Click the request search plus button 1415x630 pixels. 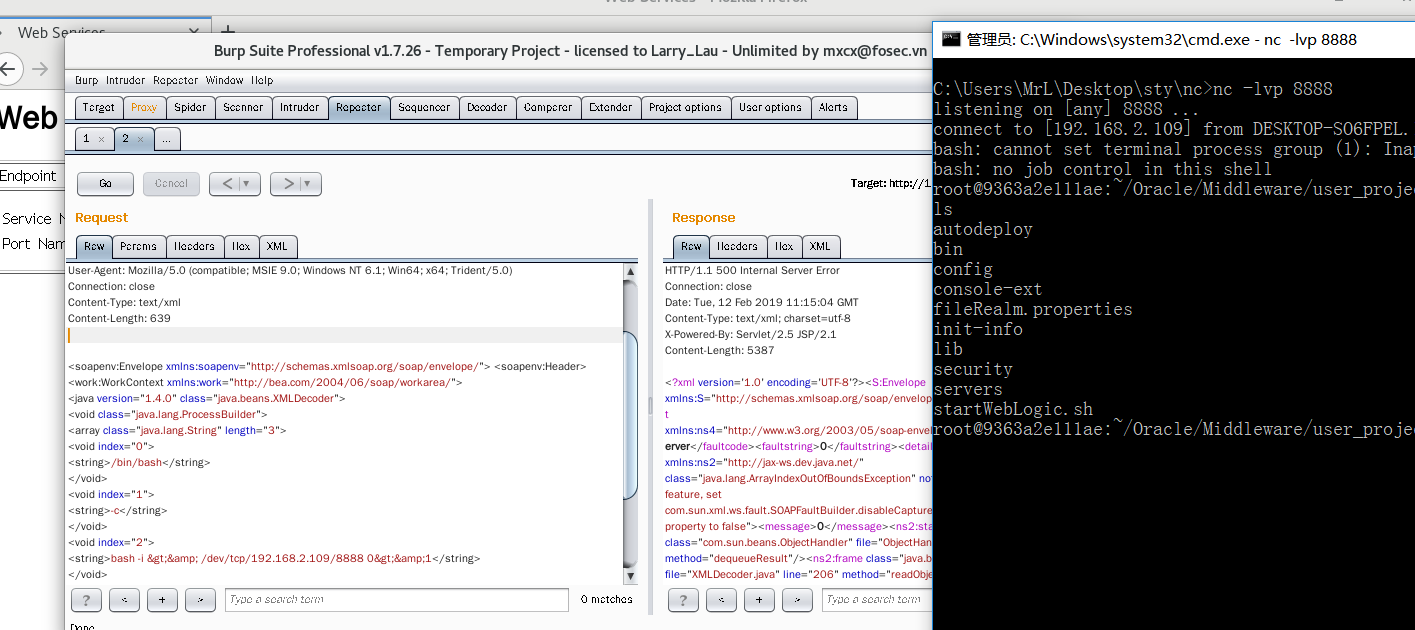coord(162,599)
